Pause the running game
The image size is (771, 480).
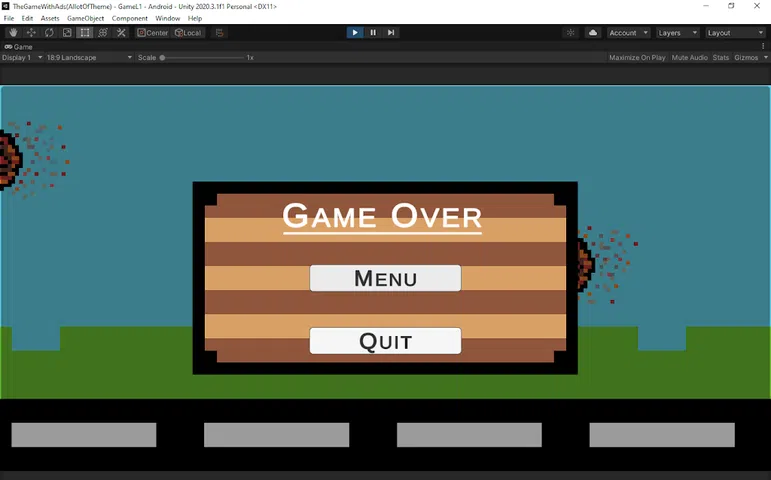[x=373, y=33]
